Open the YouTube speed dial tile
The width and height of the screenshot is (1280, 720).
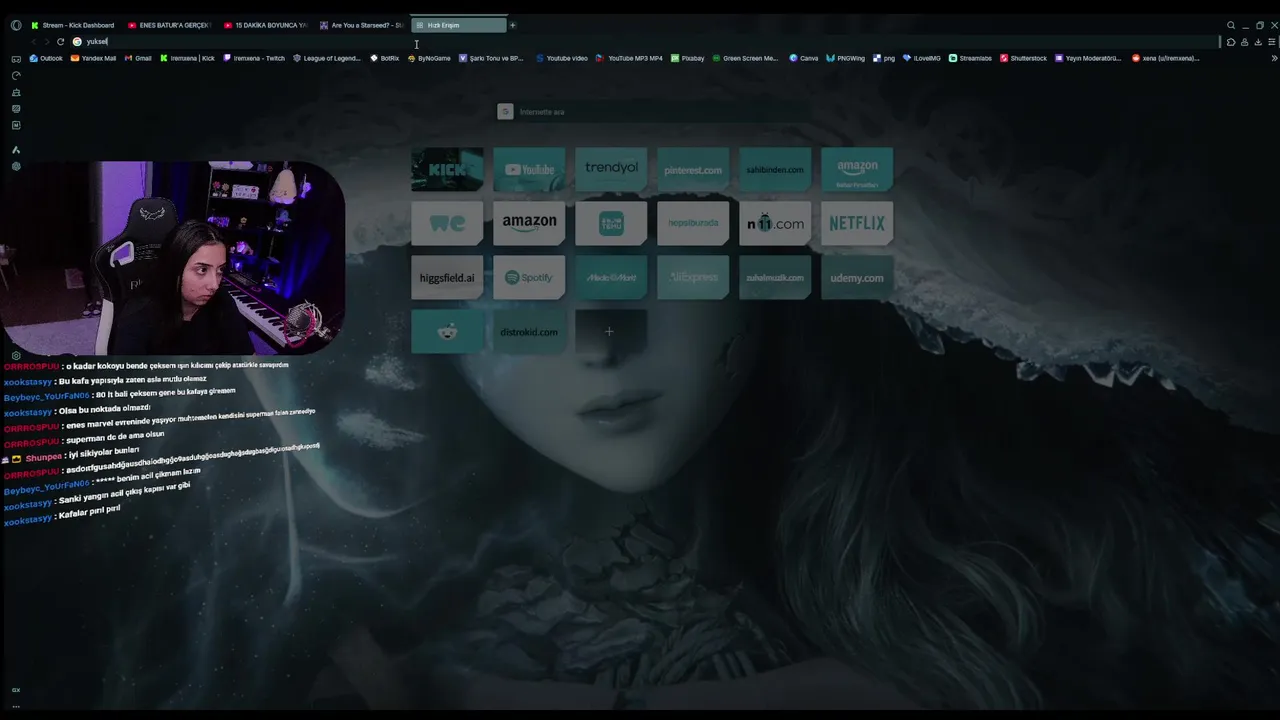[529, 169]
